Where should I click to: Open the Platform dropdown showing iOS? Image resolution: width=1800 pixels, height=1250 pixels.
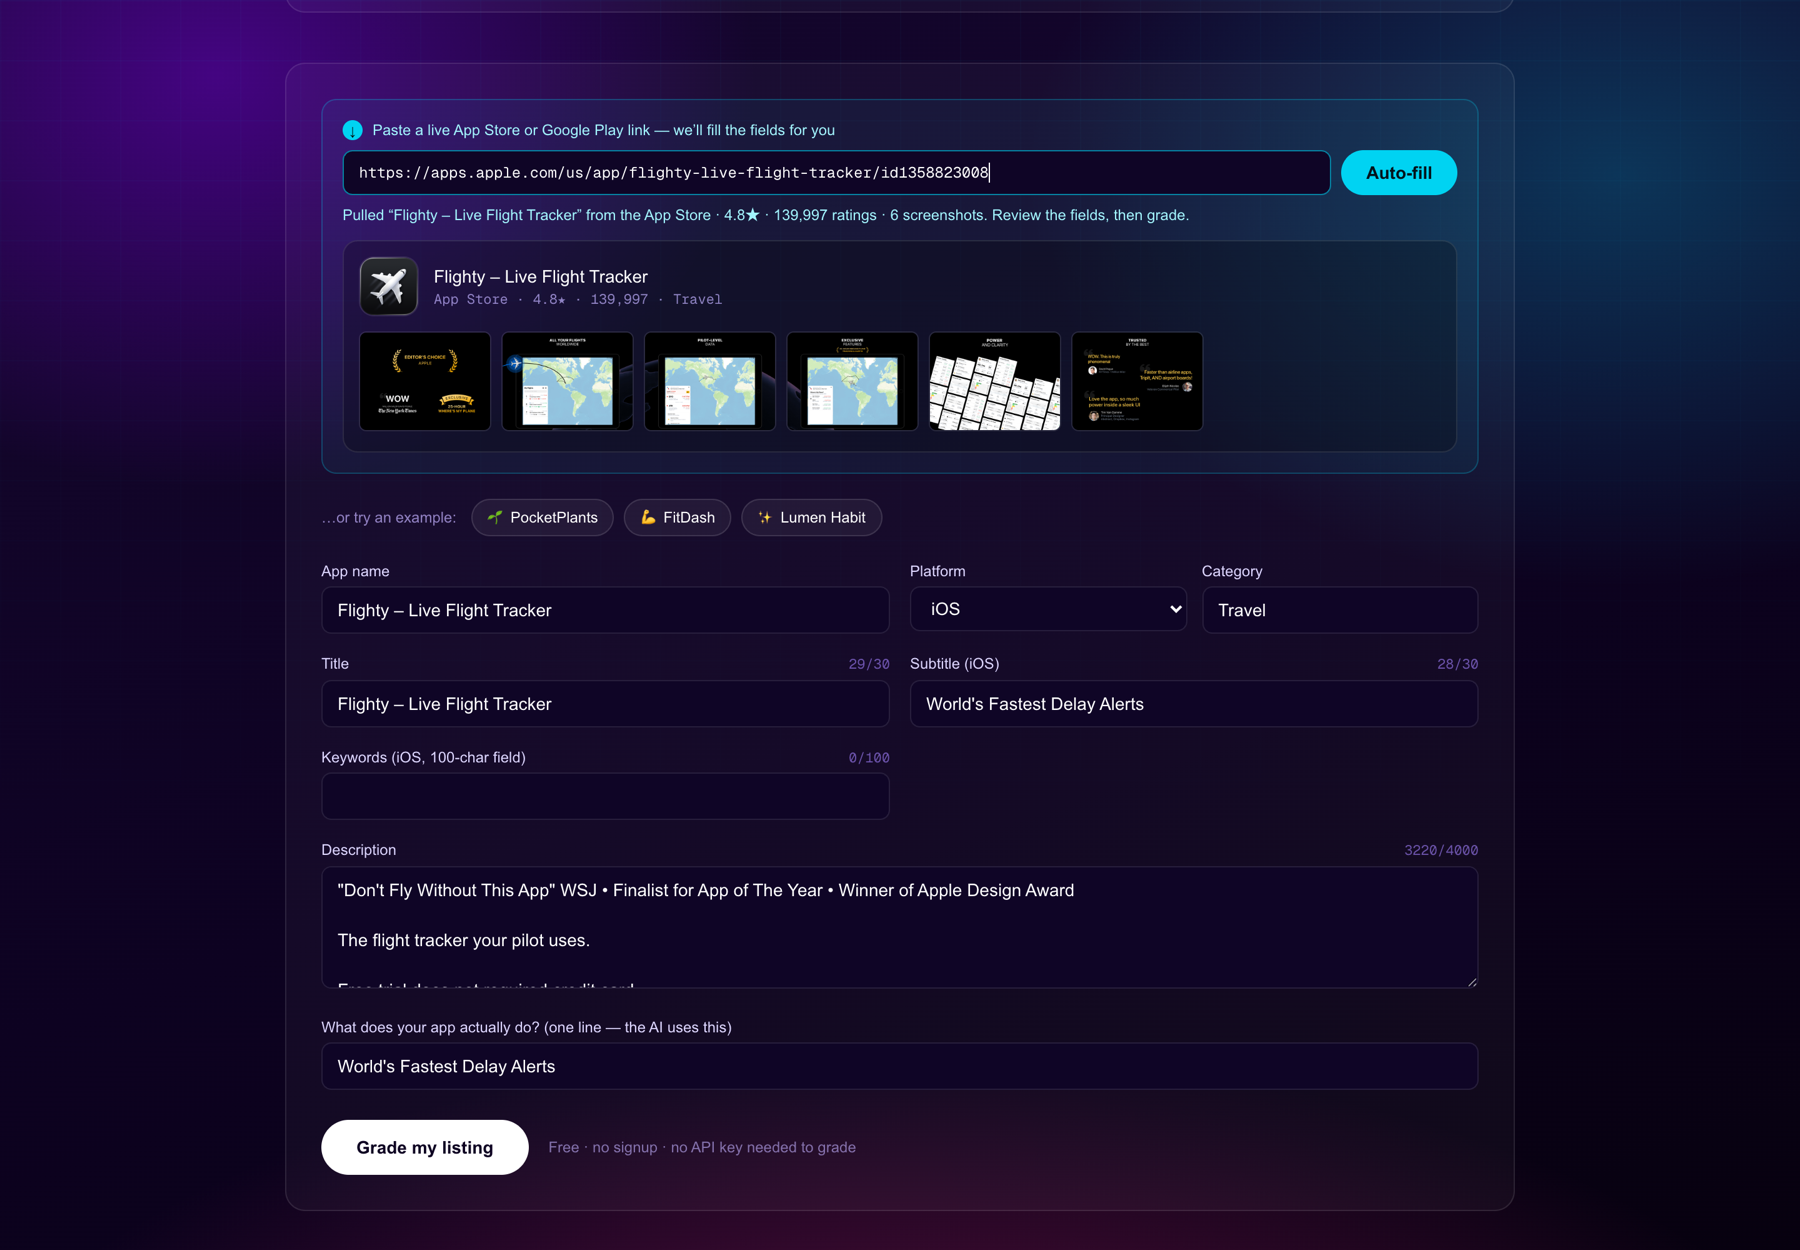pos(1048,609)
